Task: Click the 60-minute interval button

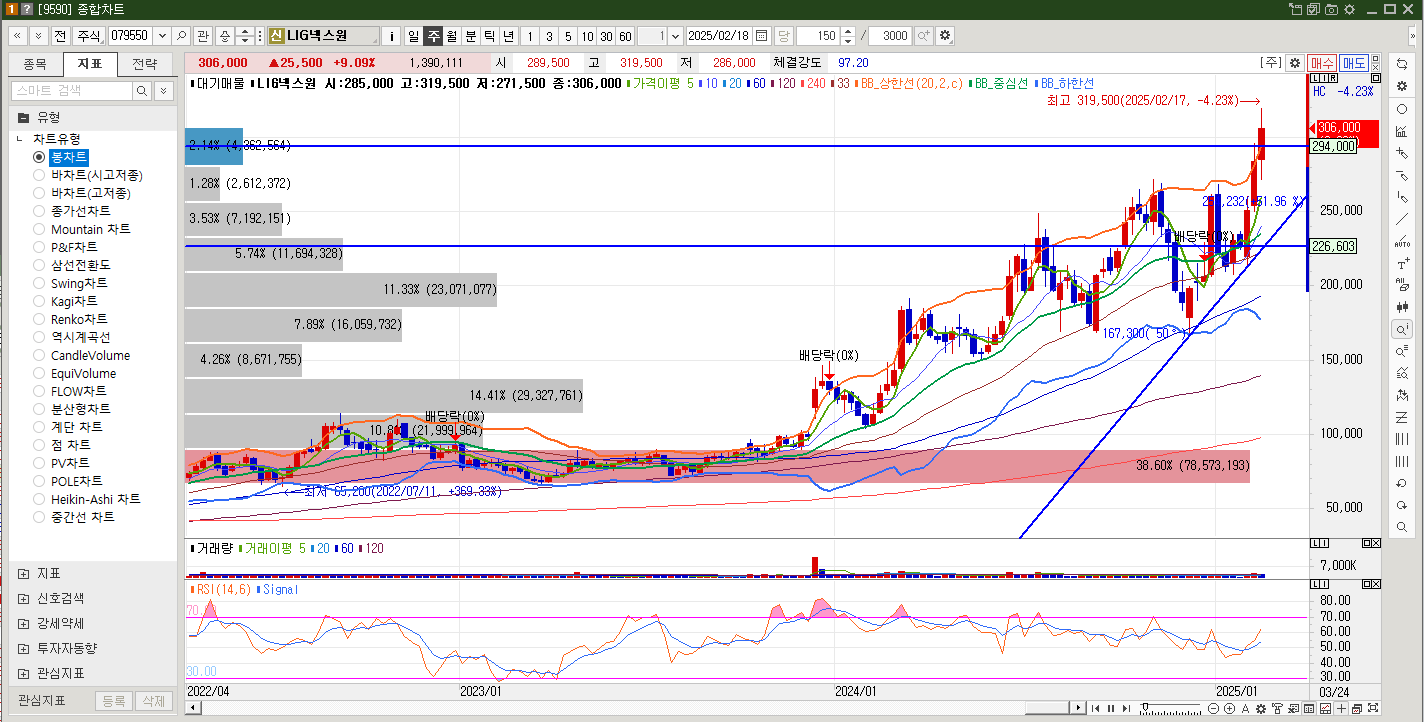Action: pyautogui.click(x=625, y=35)
